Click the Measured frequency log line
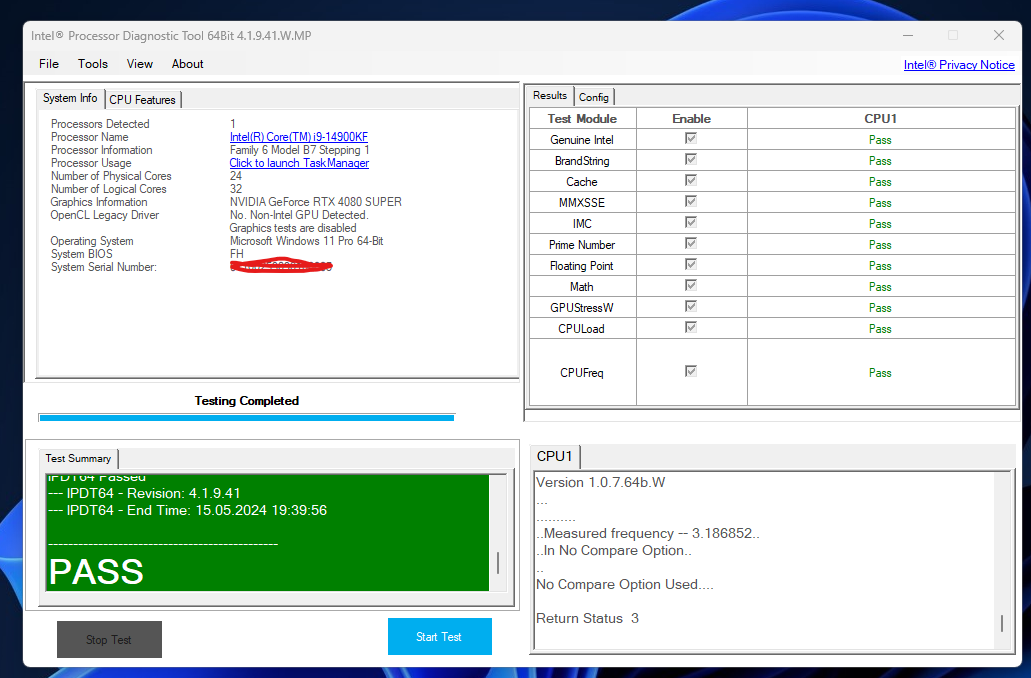 648,533
